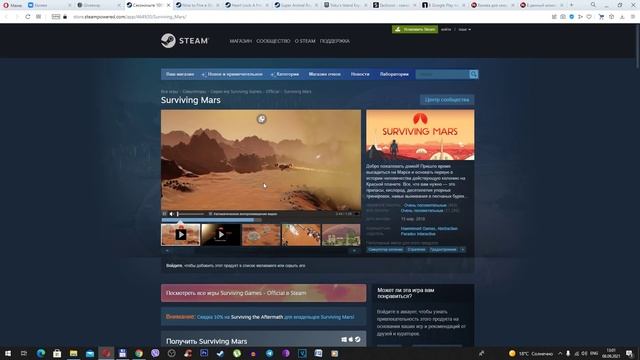
Task: Open File Explorer from the taskbar
Action: [73, 353]
